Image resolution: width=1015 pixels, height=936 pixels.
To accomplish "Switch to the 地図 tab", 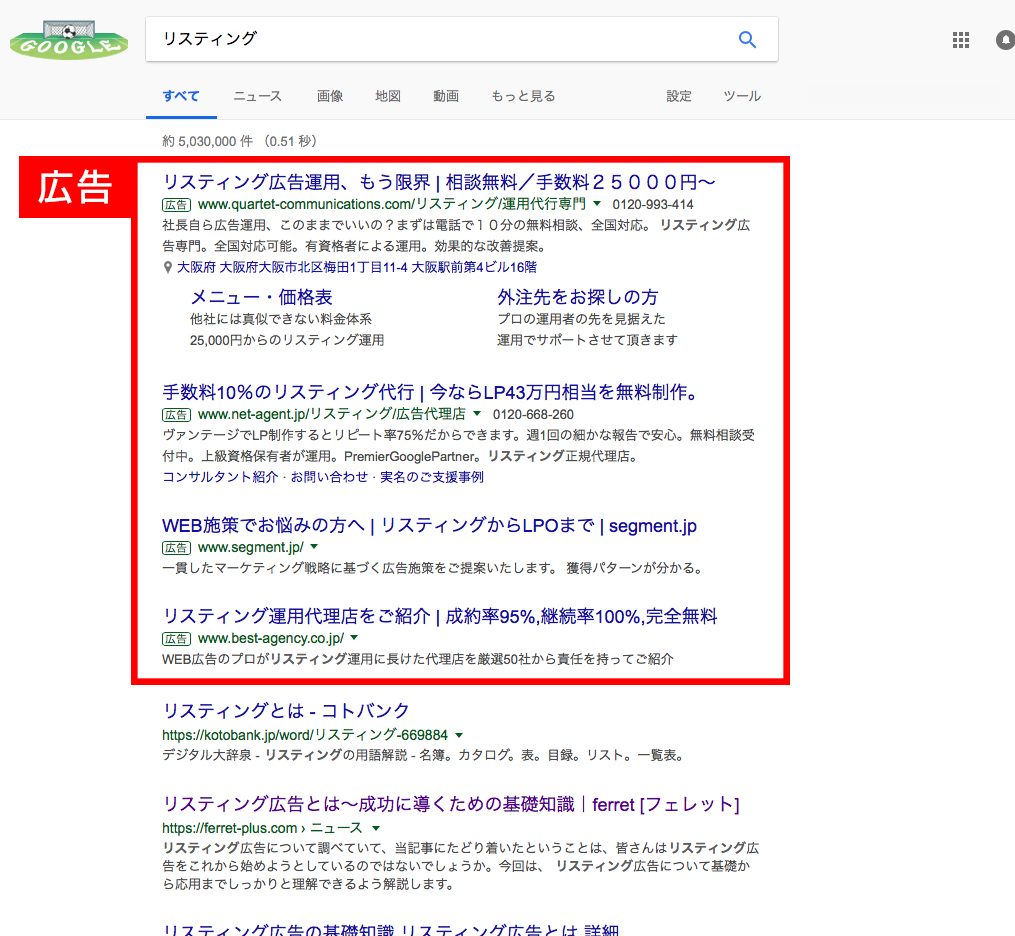I will pyautogui.click(x=388, y=96).
